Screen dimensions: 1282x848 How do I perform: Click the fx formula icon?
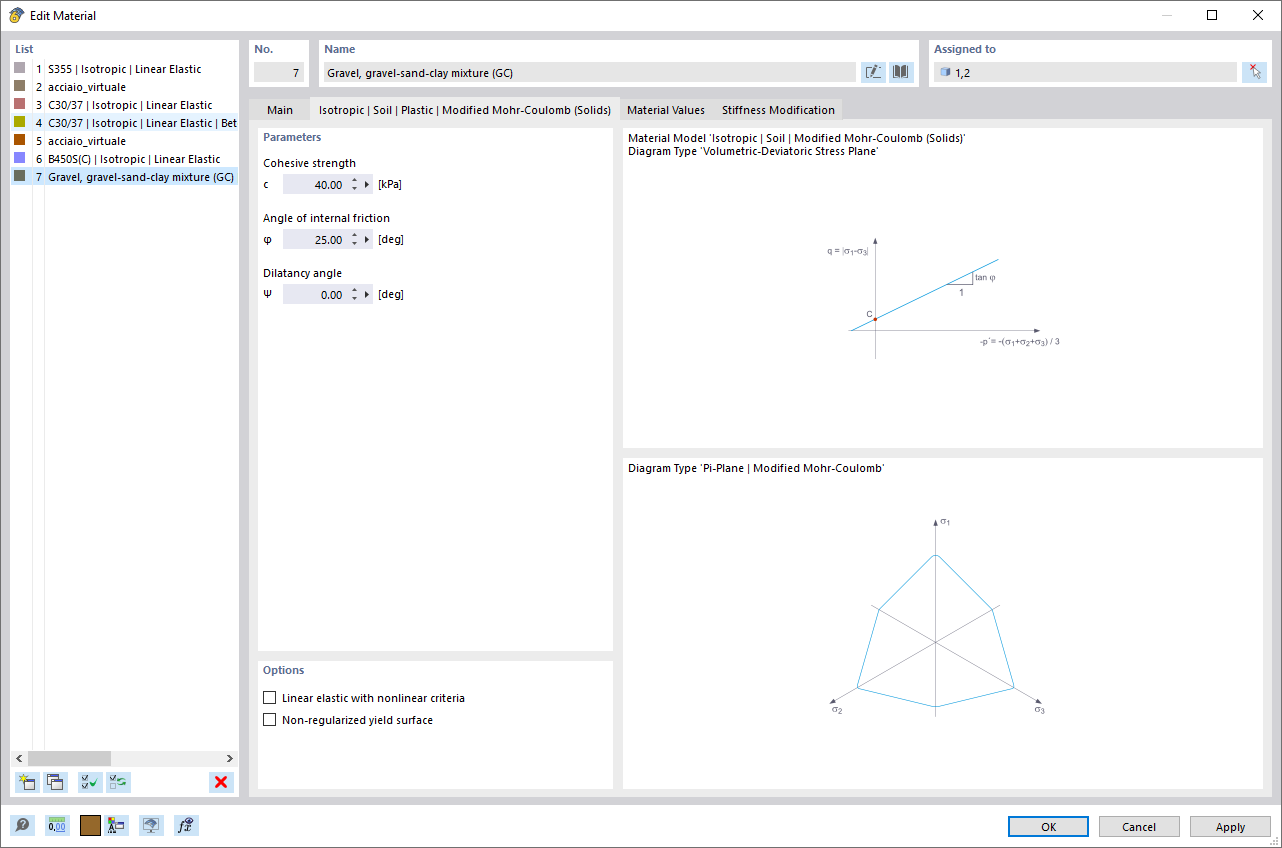click(x=185, y=825)
